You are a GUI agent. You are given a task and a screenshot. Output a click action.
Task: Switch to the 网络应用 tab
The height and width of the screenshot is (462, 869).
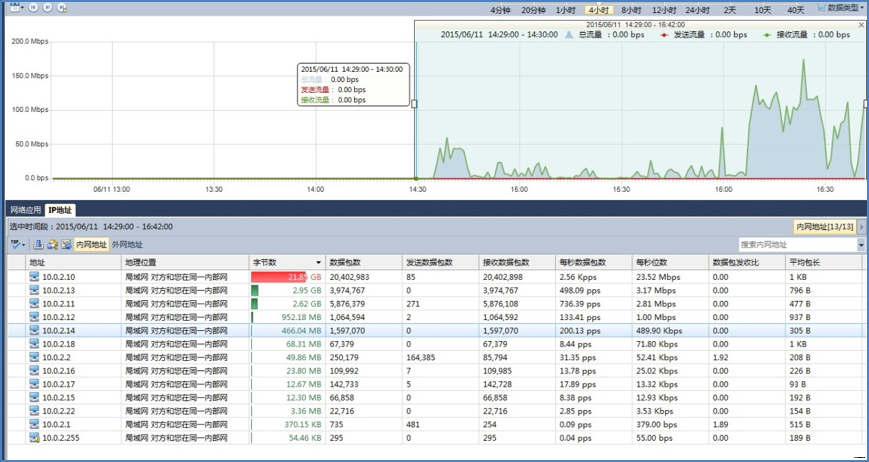click(25, 210)
